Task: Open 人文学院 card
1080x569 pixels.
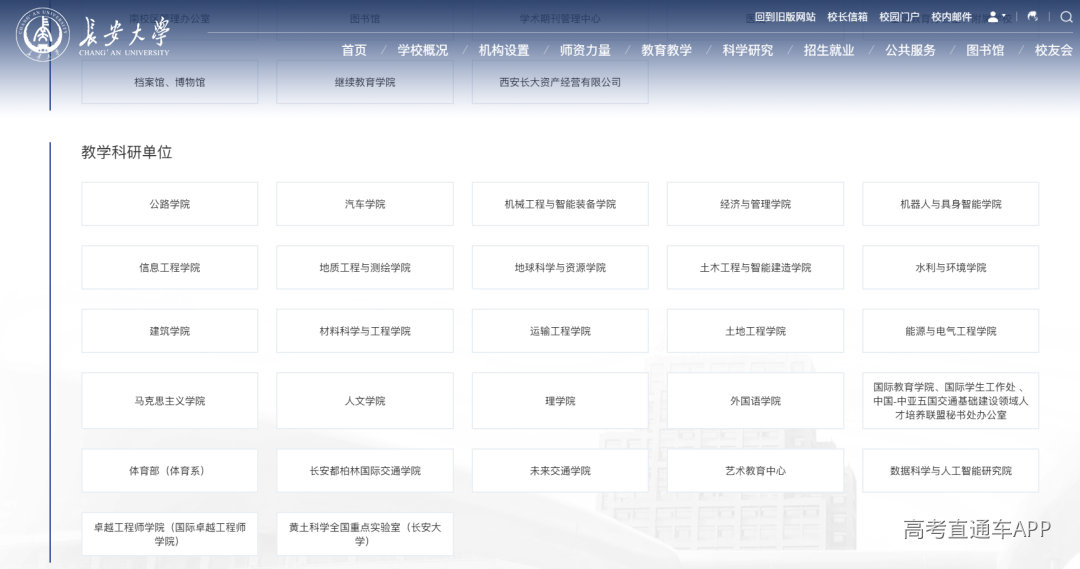Action: tap(365, 401)
